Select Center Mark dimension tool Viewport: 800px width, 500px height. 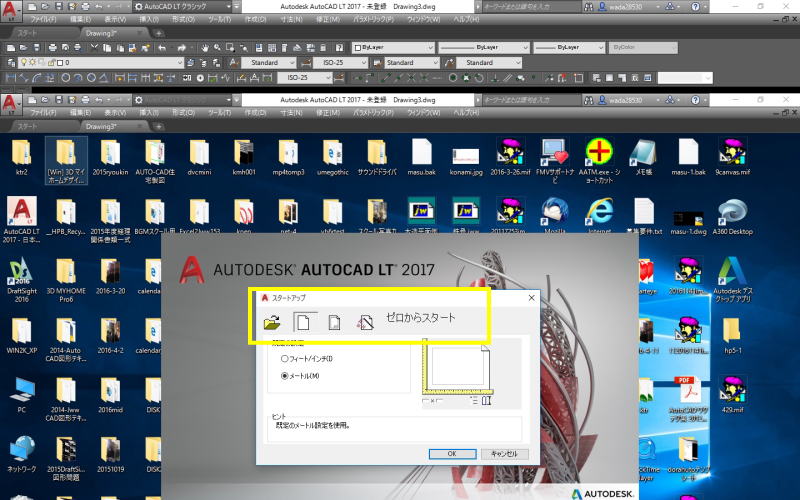tap(200, 78)
